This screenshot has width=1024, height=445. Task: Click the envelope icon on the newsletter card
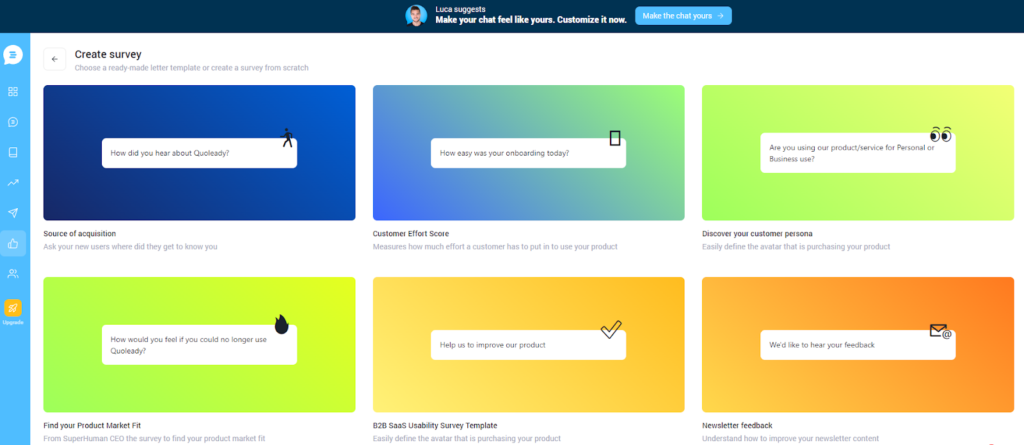(940, 331)
